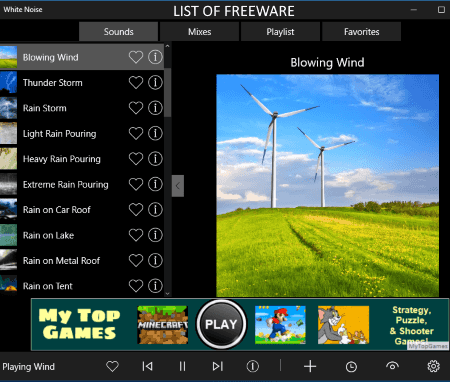Favorite the Rain on Lake sound

[x=136, y=235]
